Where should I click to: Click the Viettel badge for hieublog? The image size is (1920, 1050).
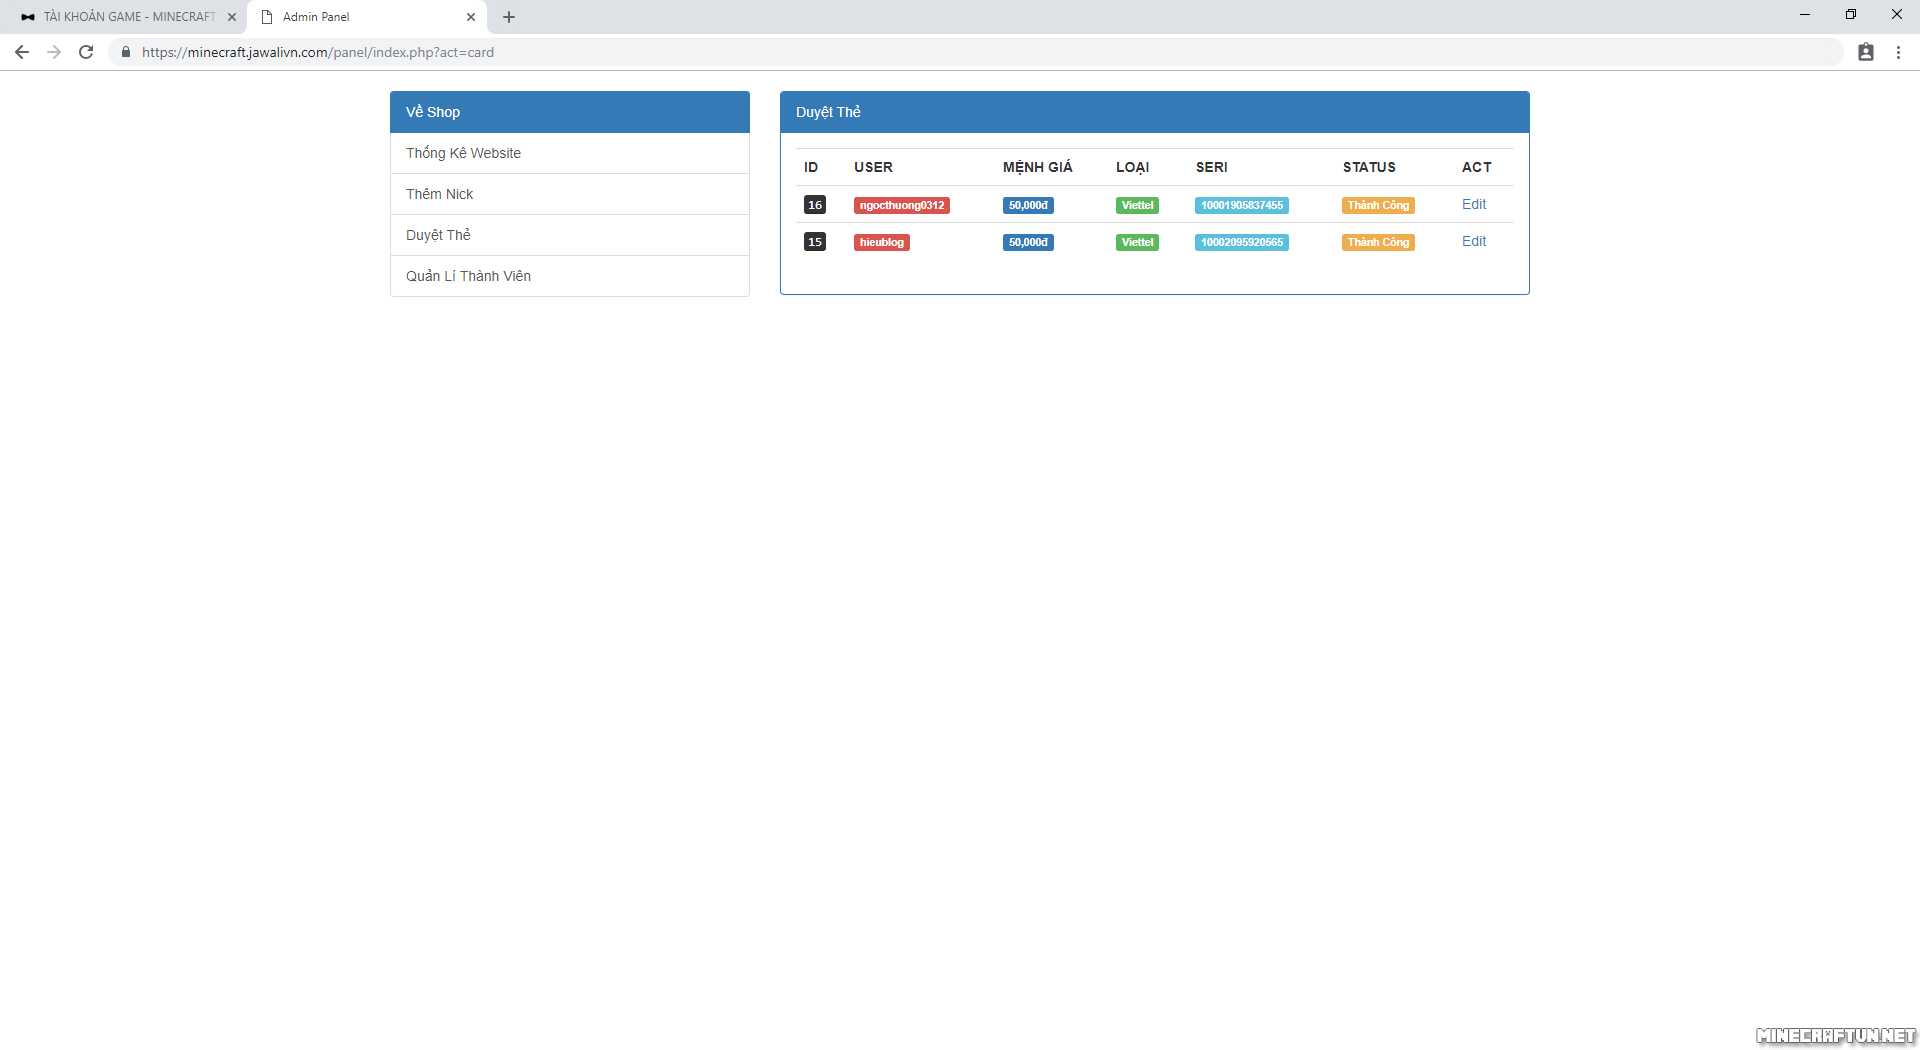coord(1137,242)
